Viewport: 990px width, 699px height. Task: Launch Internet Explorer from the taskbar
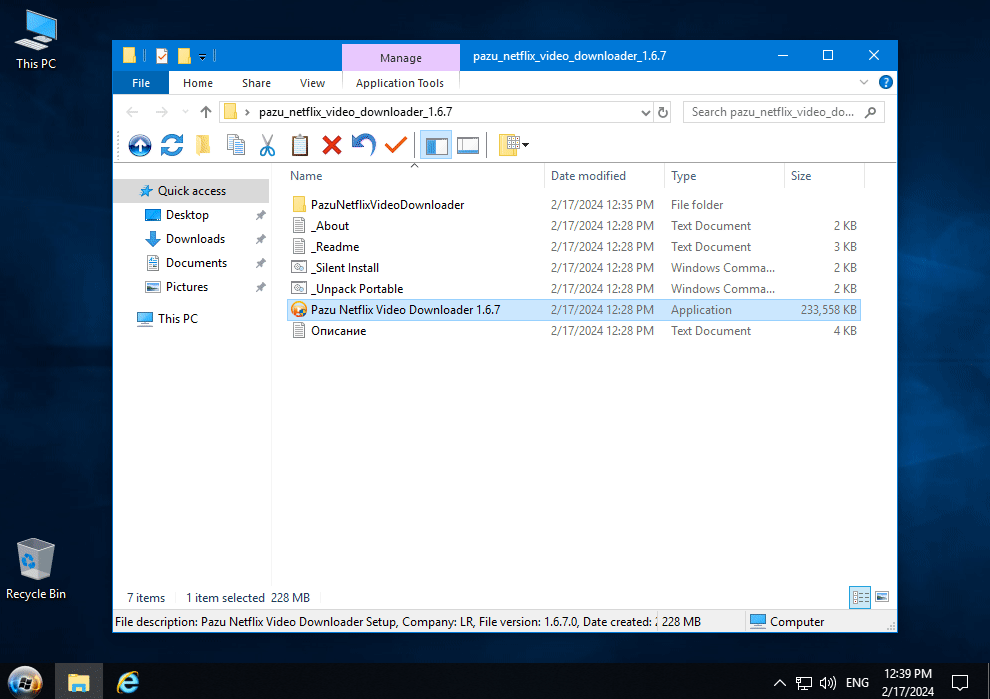pos(128,682)
